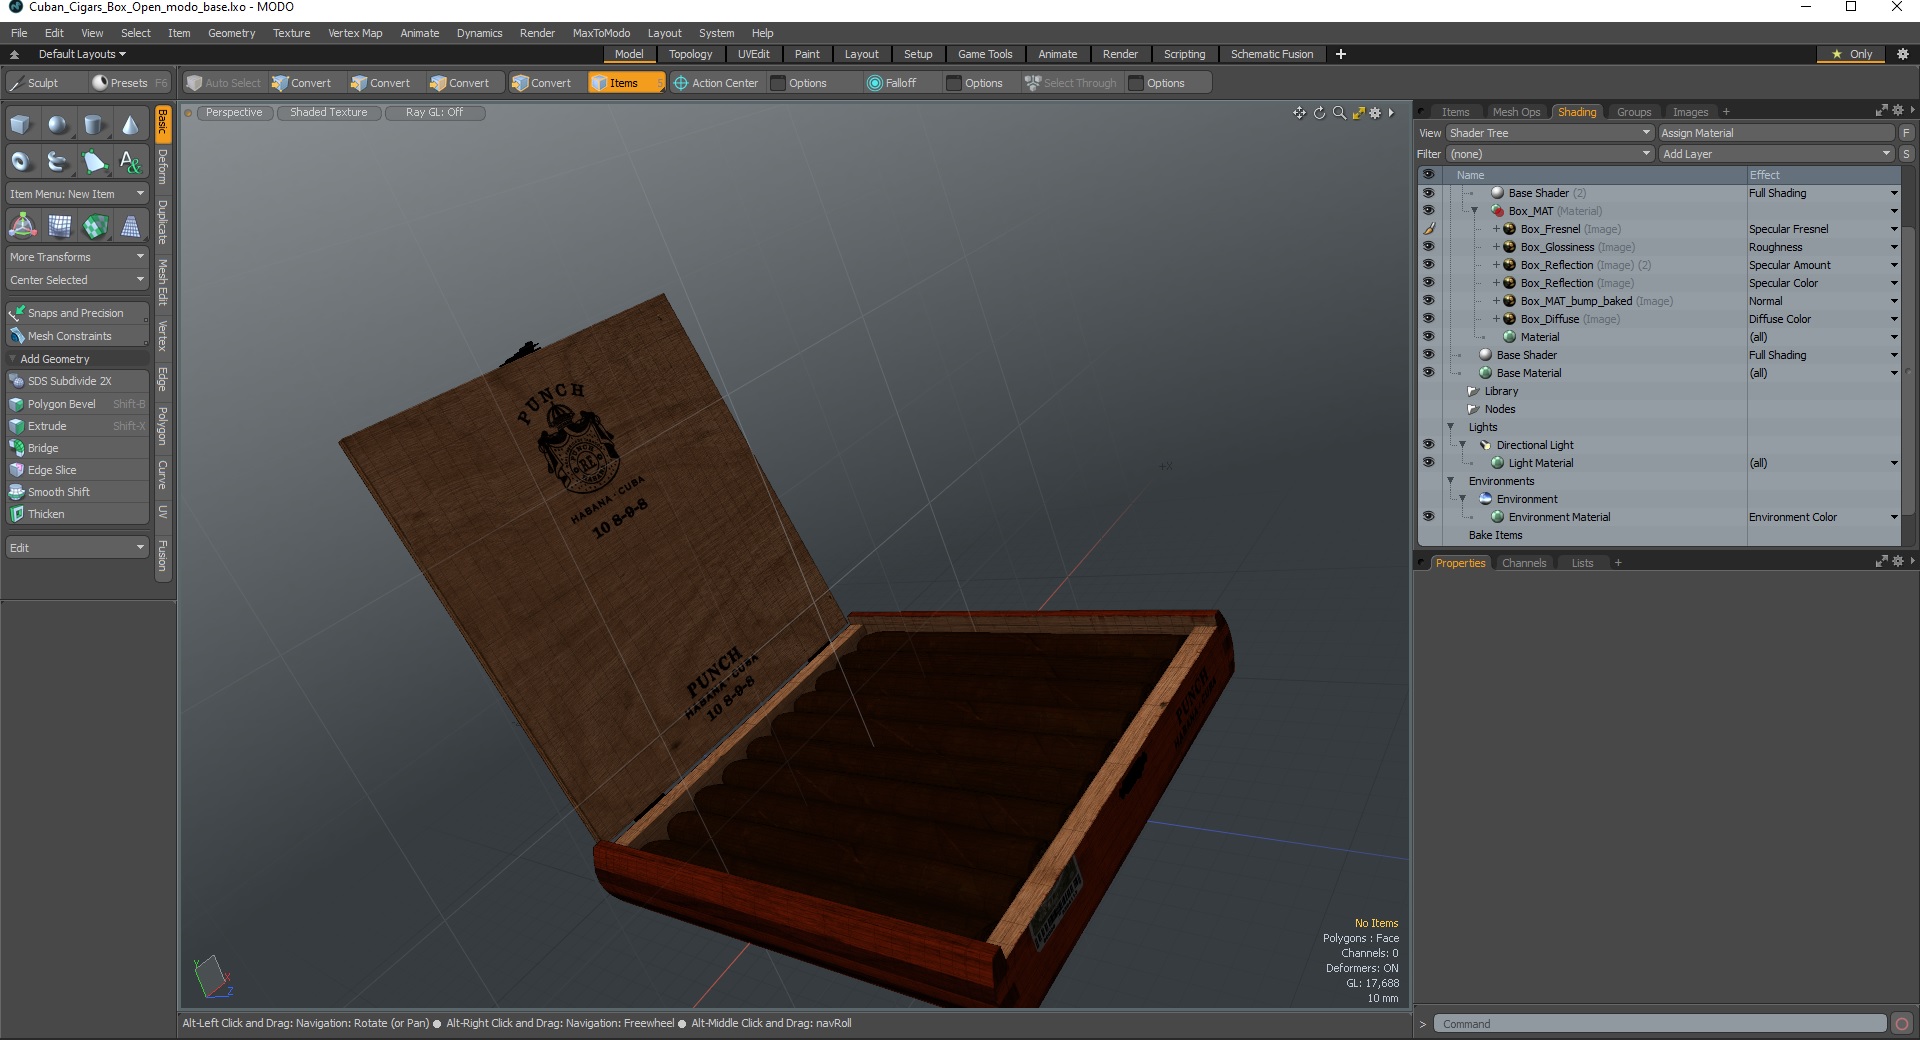Click the Polygon Bevel tool button

77,404
